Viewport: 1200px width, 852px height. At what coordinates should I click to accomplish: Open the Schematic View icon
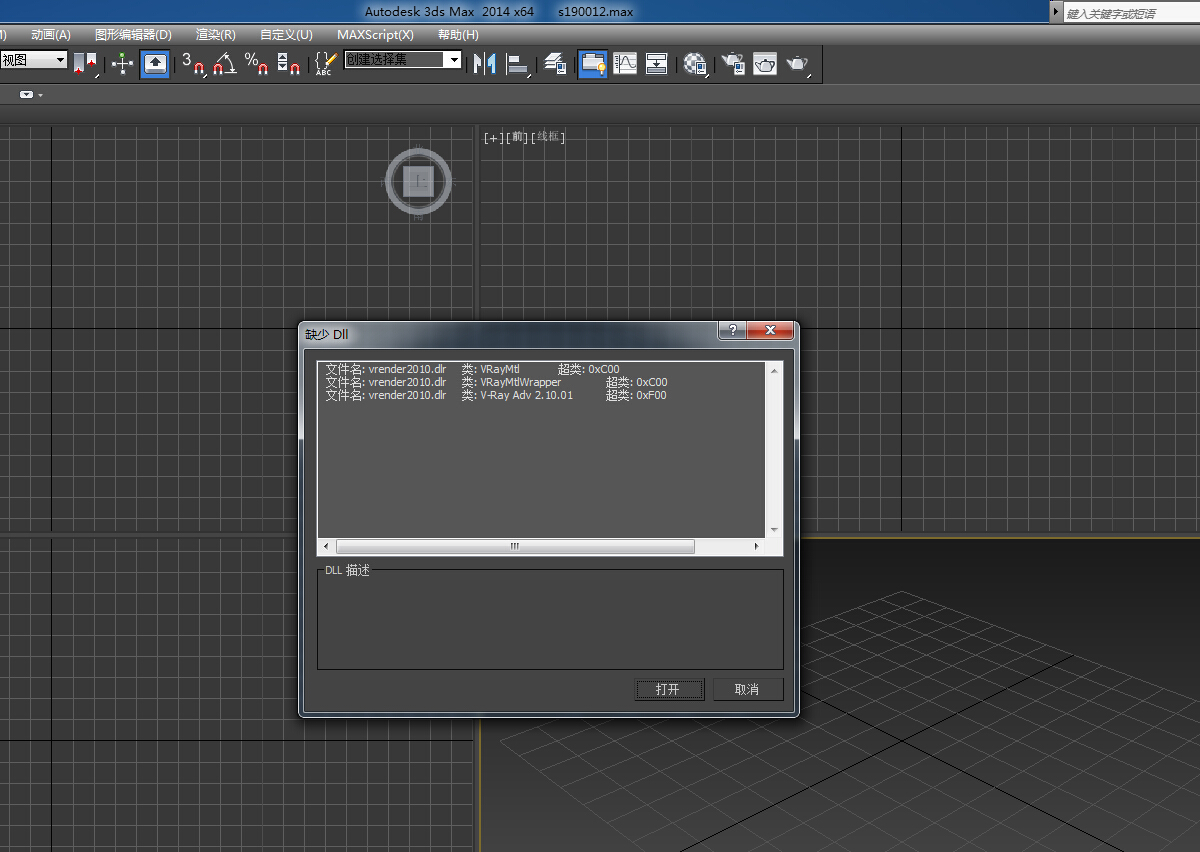pos(657,64)
